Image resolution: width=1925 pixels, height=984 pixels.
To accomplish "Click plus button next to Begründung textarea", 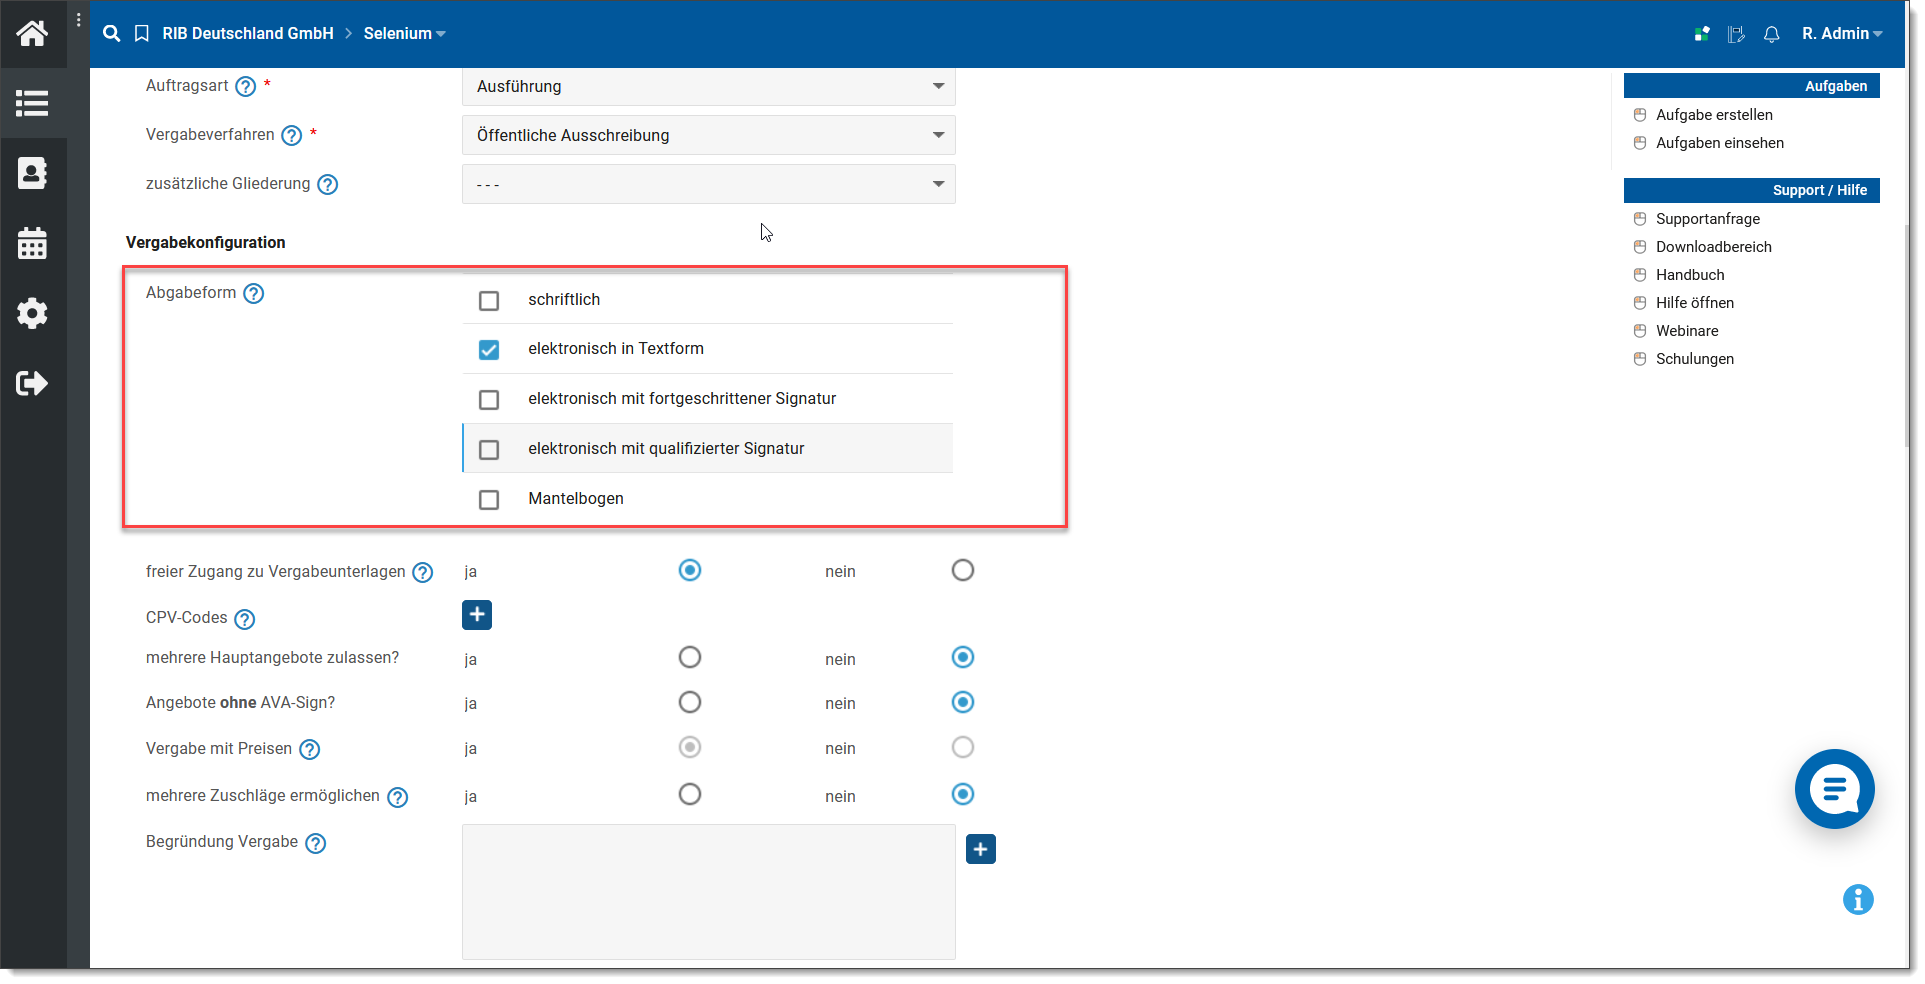I will 981,849.
